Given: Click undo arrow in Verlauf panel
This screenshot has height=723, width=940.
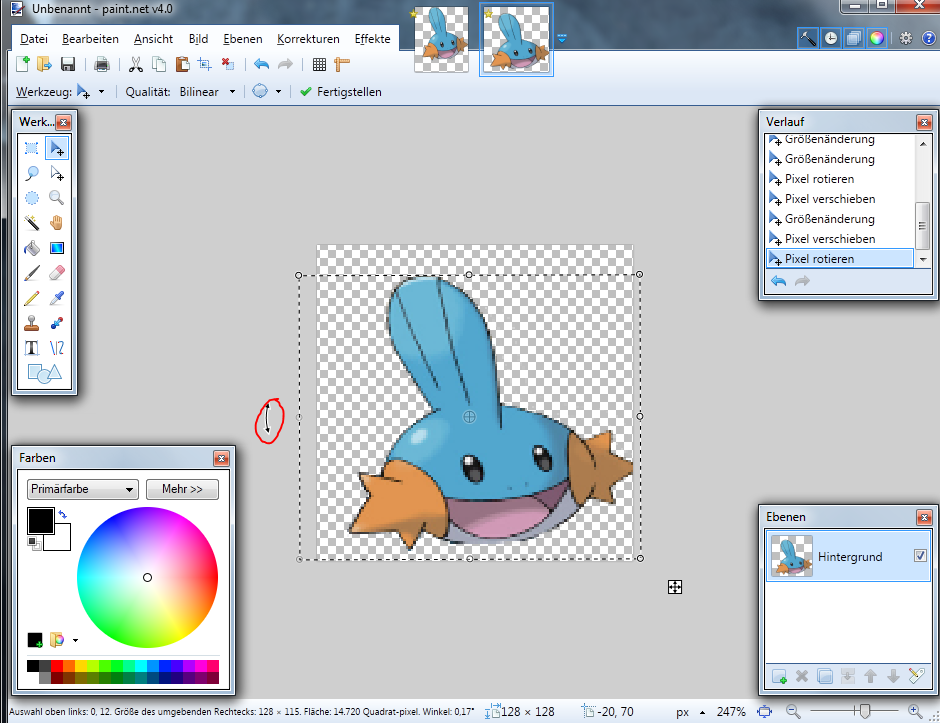Looking at the screenshot, I should coord(778,281).
